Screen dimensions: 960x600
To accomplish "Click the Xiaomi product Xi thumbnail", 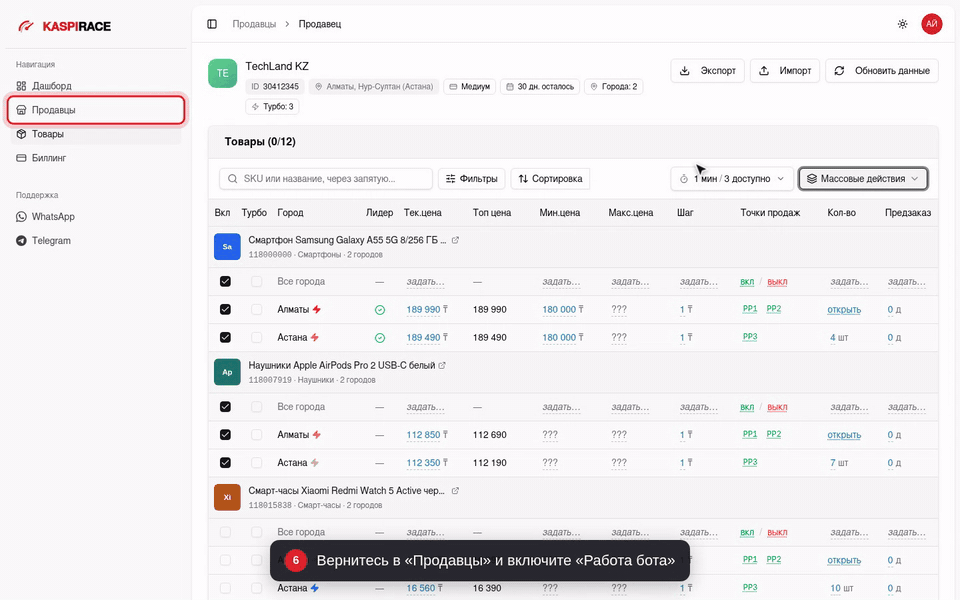I will coord(227,497).
